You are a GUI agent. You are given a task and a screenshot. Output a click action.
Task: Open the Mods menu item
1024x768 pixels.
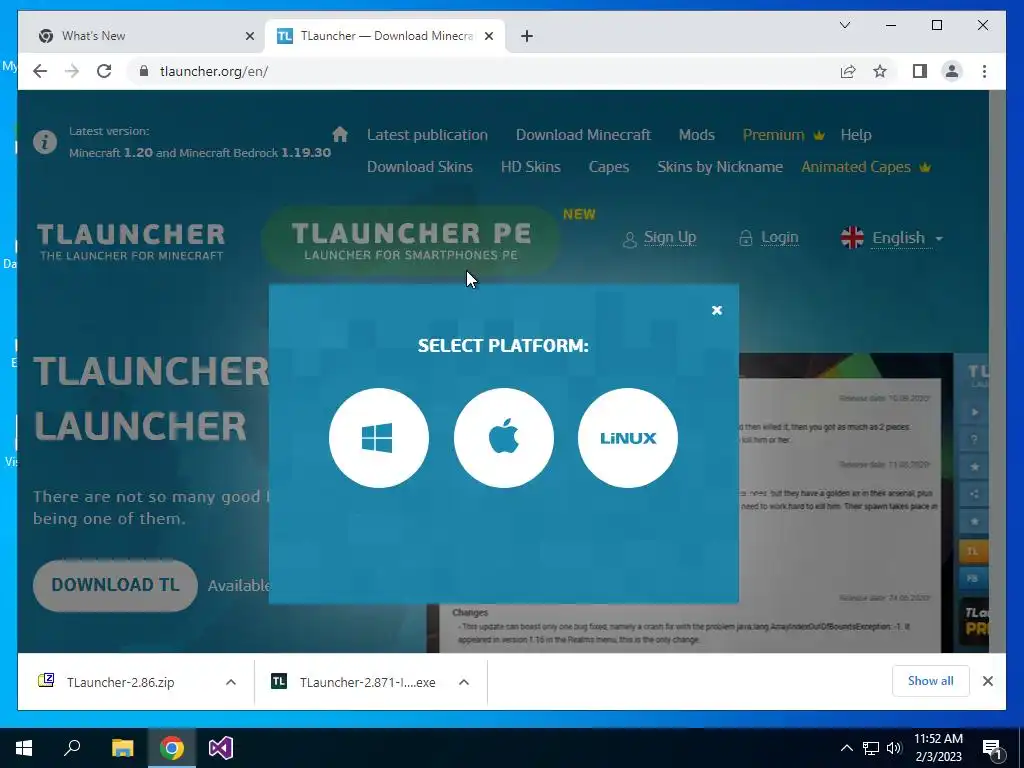[696, 135]
